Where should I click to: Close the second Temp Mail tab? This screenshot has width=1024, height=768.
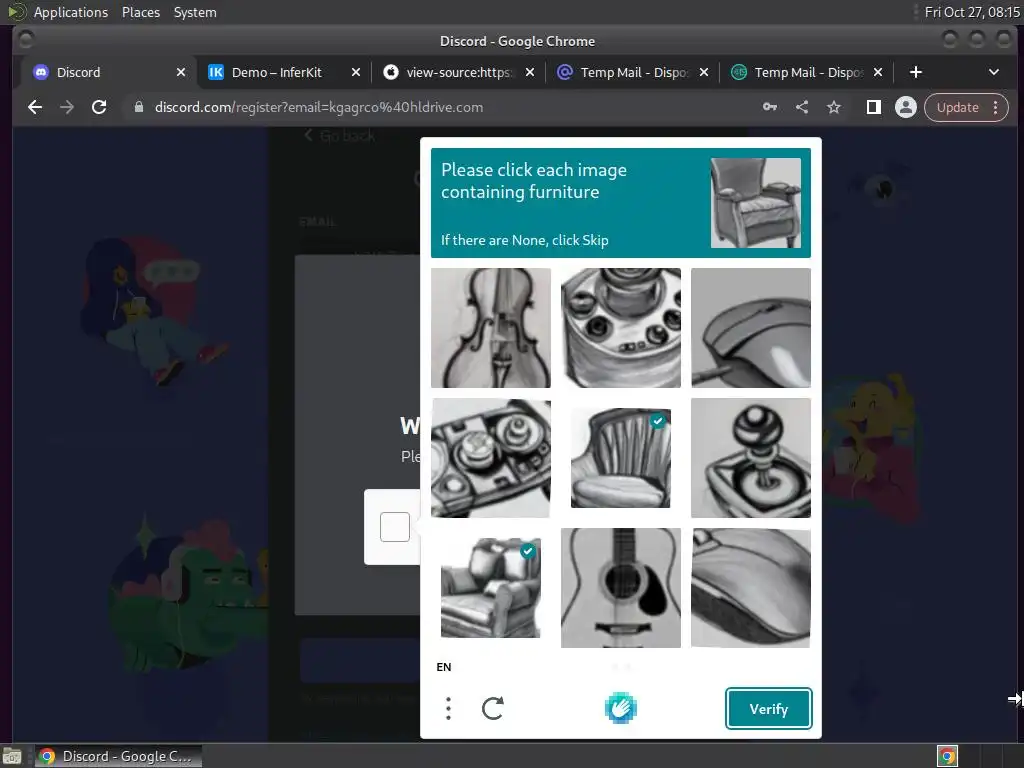[x=878, y=72]
